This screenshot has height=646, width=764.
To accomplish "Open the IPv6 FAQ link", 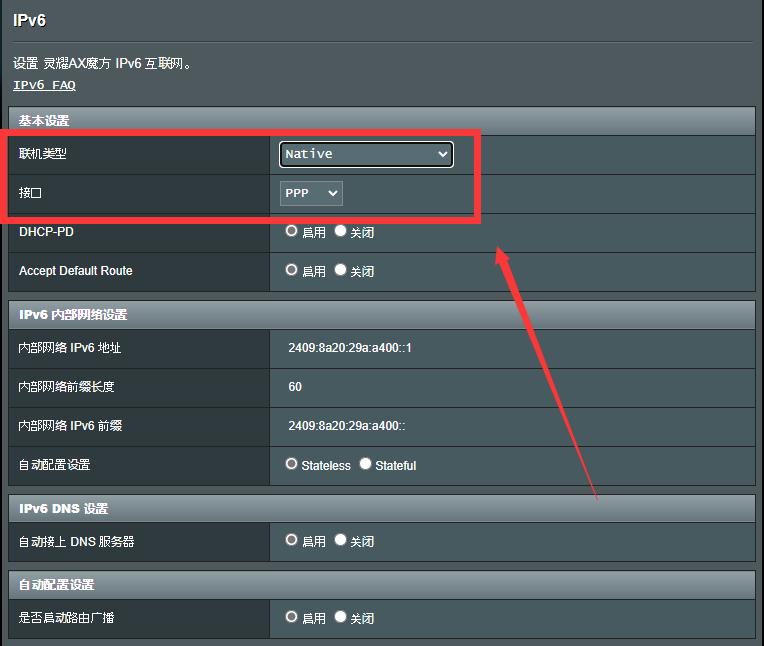I will tap(44, 85).
